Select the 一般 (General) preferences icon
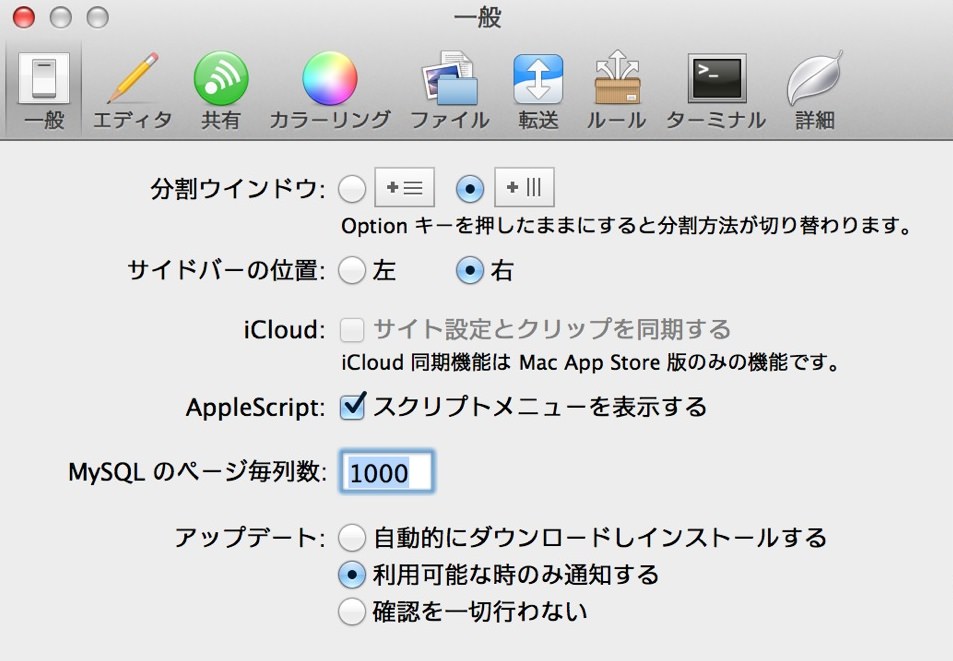The height and width of the screenshot is (661, 953). [44, 90]
